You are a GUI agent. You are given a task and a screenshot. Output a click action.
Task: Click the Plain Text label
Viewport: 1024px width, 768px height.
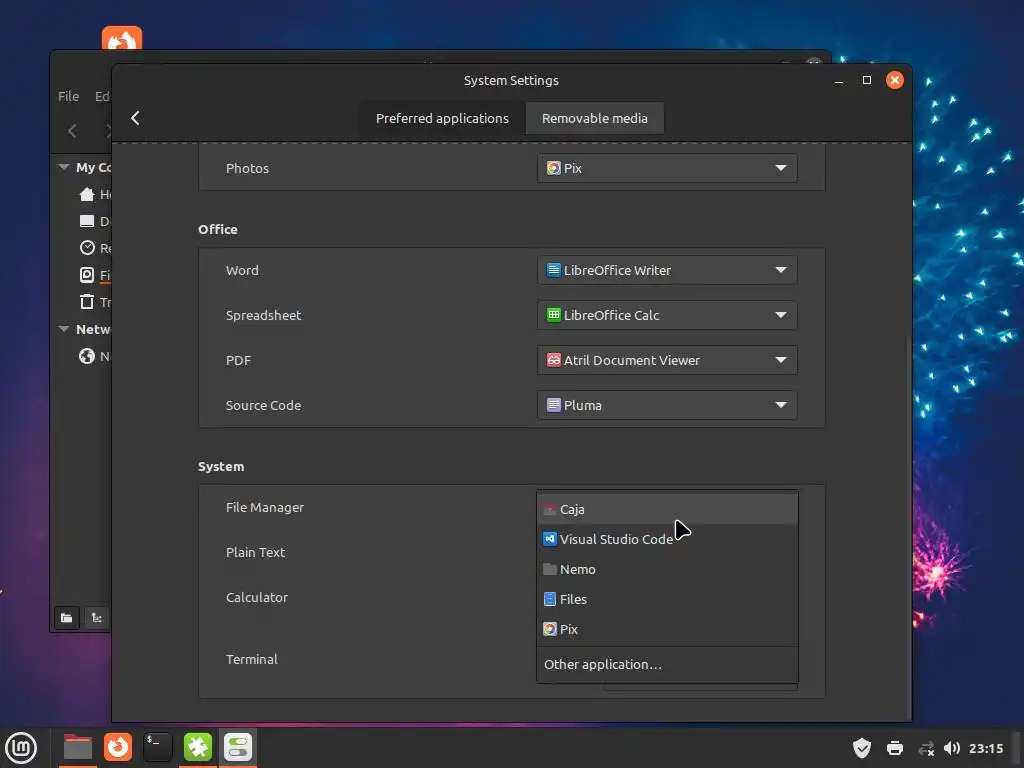click(x=255, y=552)
